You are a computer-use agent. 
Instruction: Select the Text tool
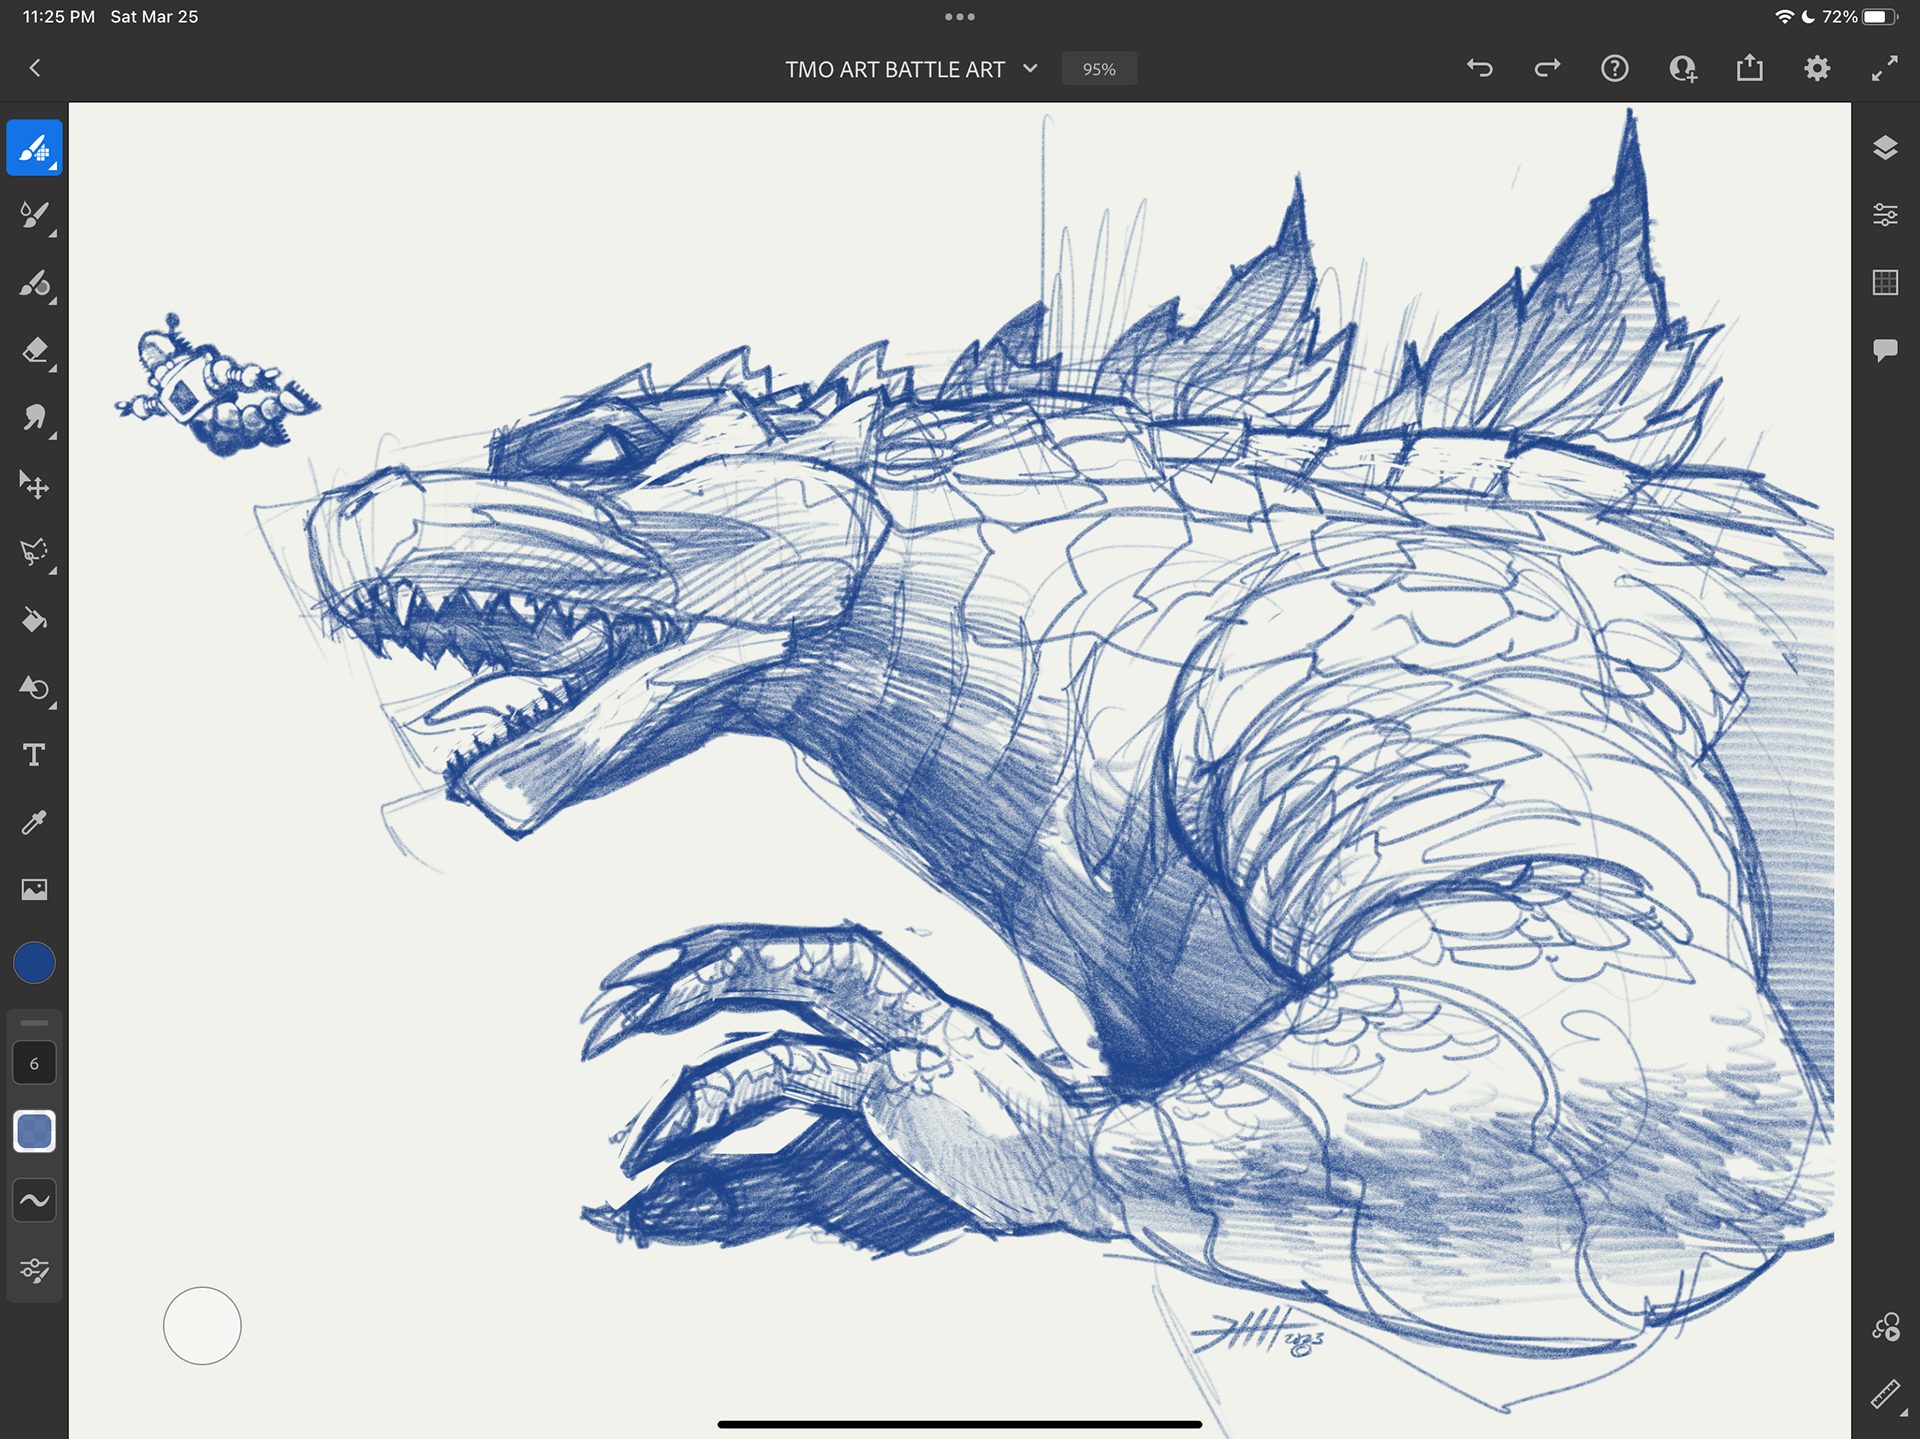coord(34,755)
